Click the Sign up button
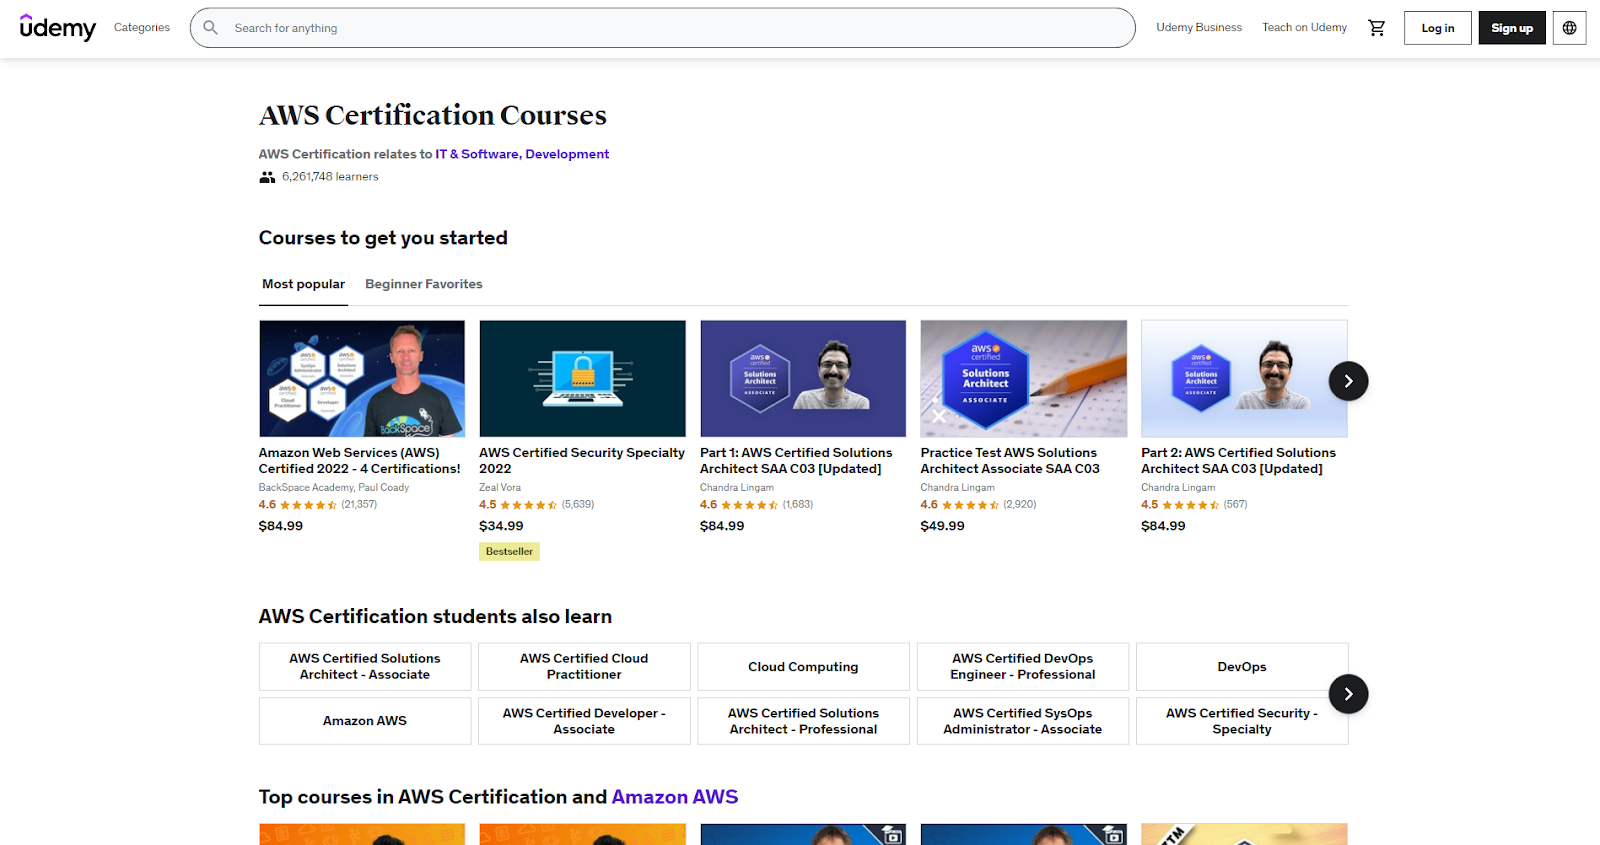This screenshot has height=845, width=1600. click(1512, 28)
